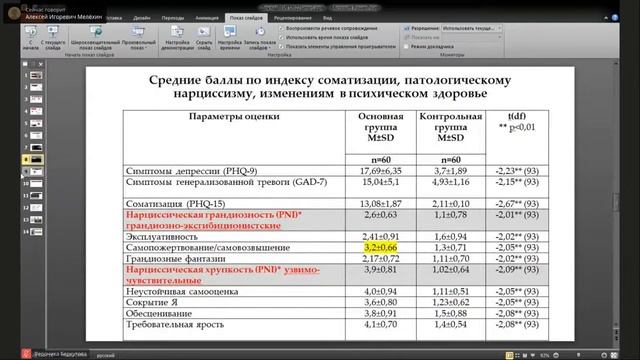640x360 pixels.
Task: Switch to Slide Sorter view icon
Action: tap(518, 356)
